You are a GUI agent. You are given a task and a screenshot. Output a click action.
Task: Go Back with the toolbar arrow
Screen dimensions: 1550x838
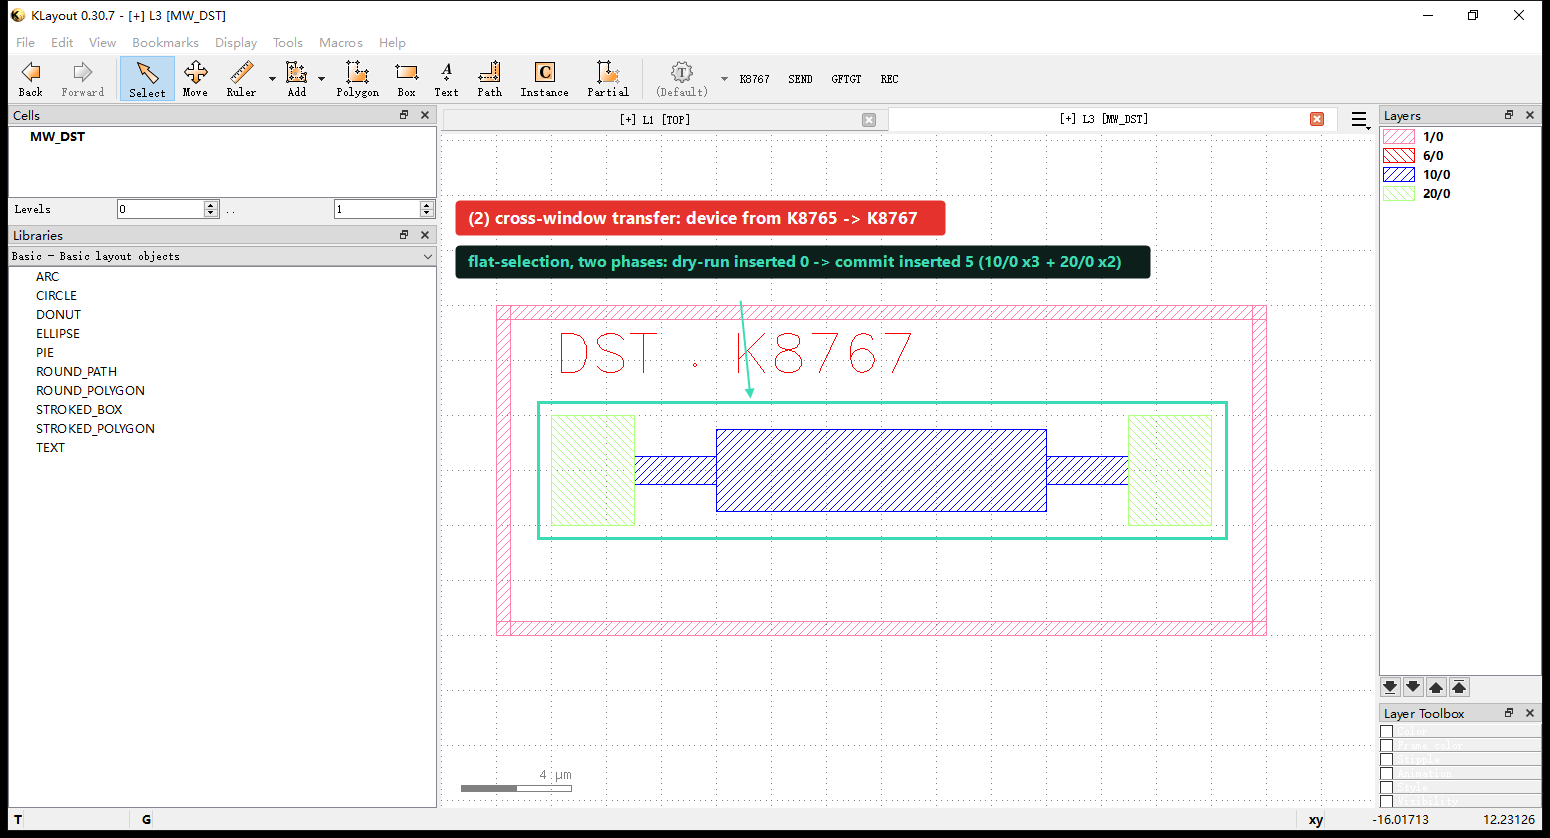[x=31, y=79]
